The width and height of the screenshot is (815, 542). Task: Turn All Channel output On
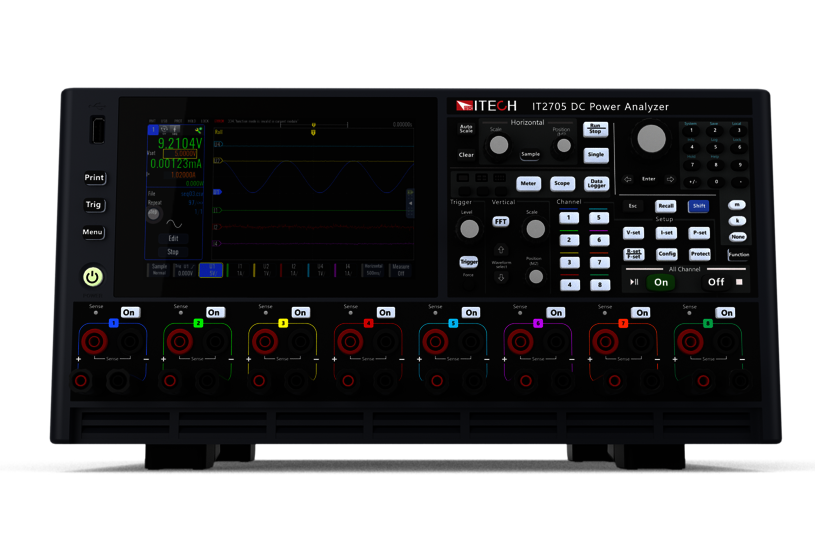[660, 282]
